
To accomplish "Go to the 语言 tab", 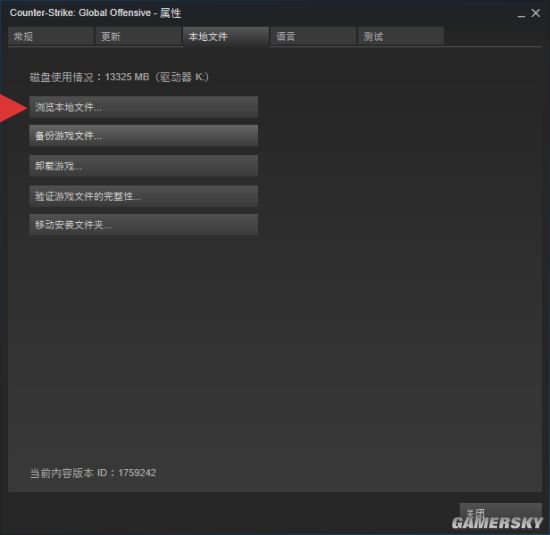I will pyautogui.click(x=313, y=36).
